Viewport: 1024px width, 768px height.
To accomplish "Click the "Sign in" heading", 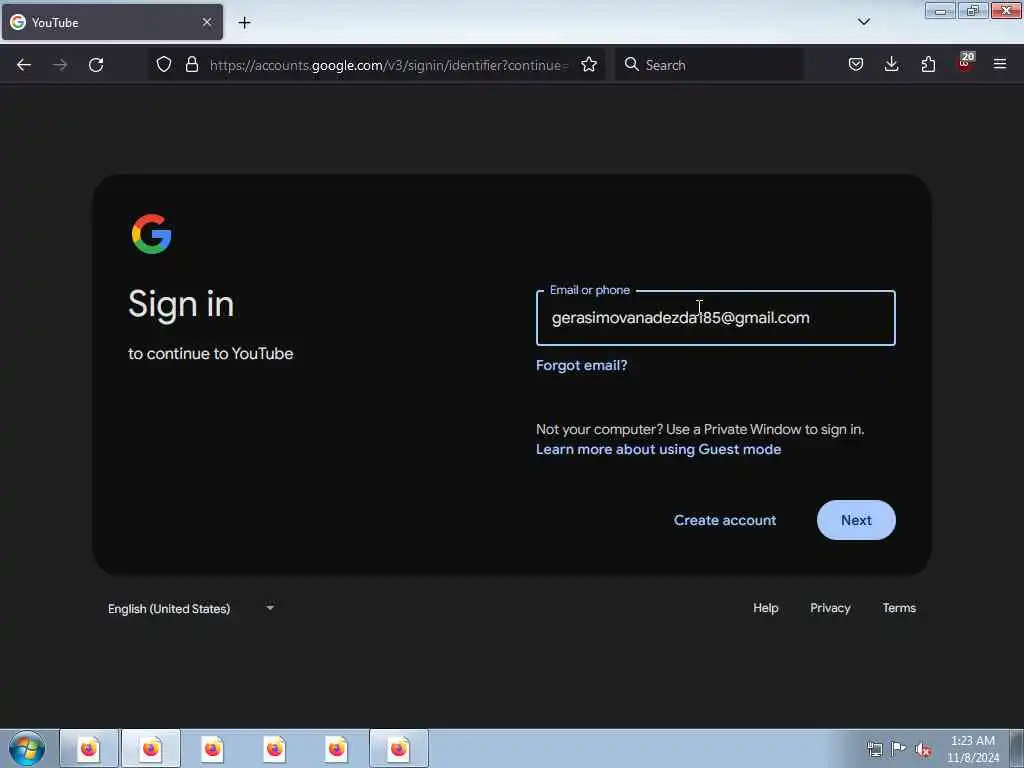I will 181,304.
